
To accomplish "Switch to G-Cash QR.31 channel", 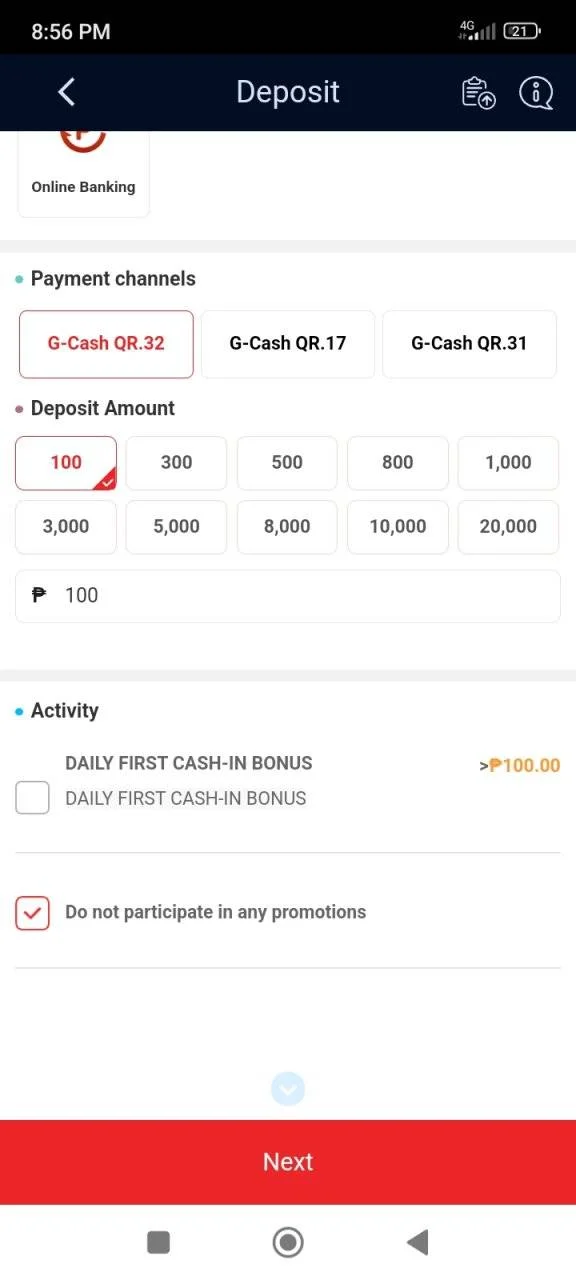I will (469, 343).
